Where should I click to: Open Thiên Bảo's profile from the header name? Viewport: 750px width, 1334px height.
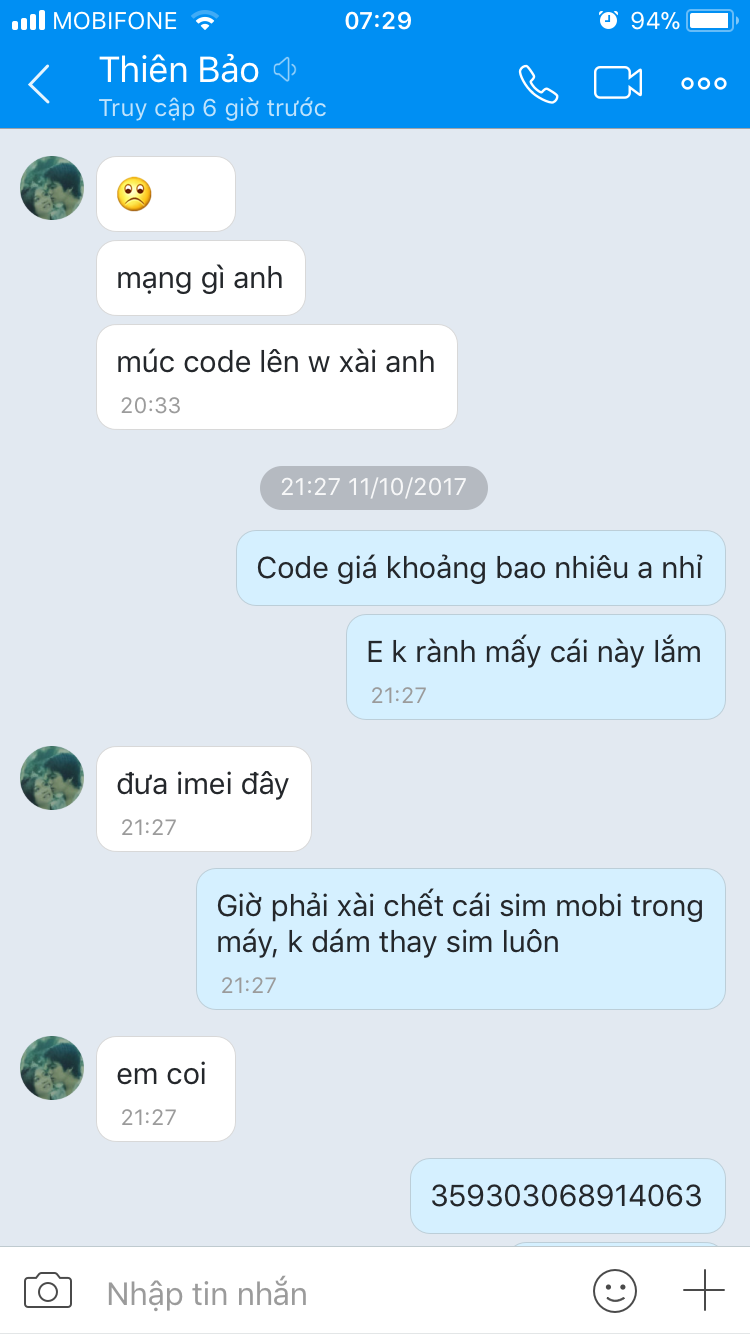click(179, 70)
